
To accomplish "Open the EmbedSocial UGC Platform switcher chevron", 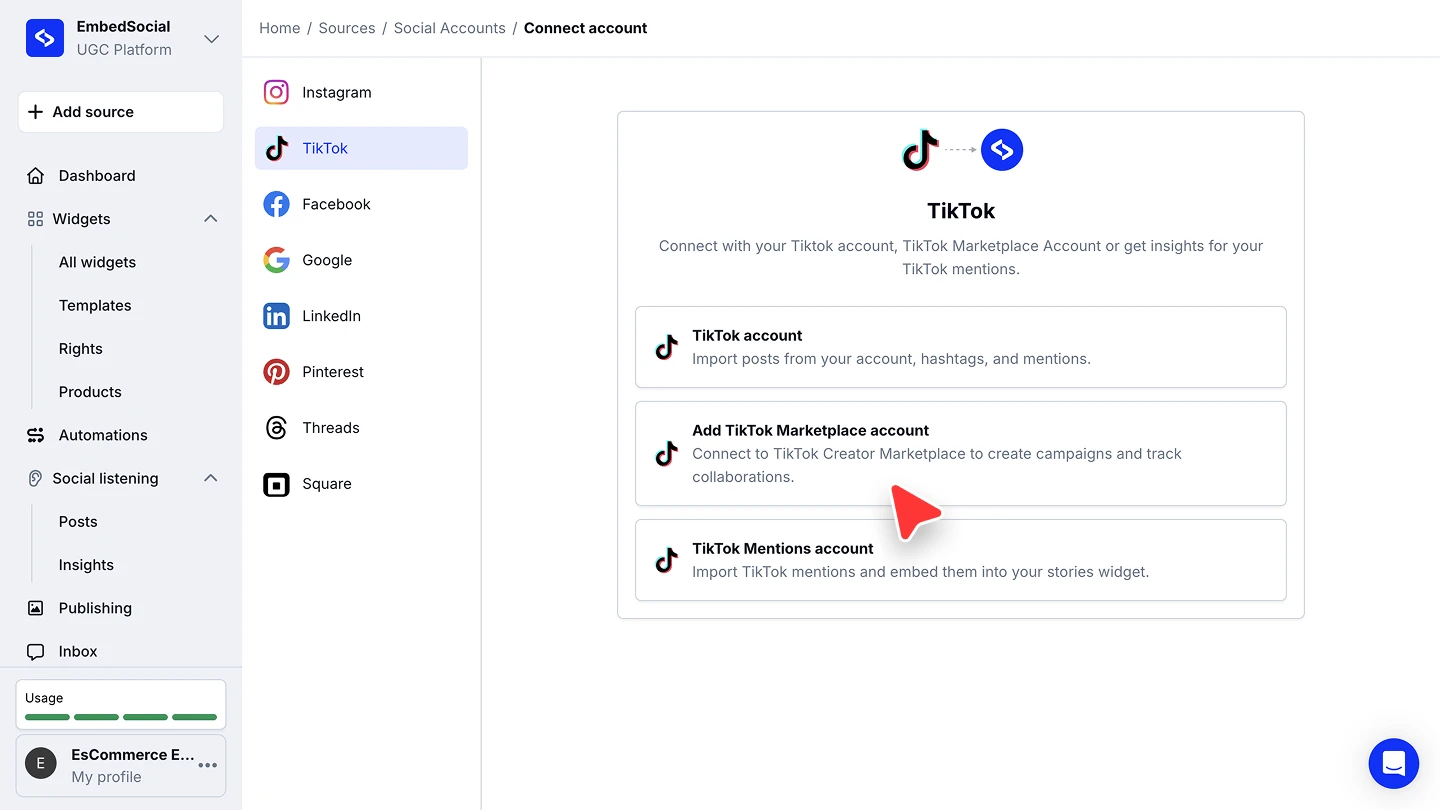I will pos(211,39).
